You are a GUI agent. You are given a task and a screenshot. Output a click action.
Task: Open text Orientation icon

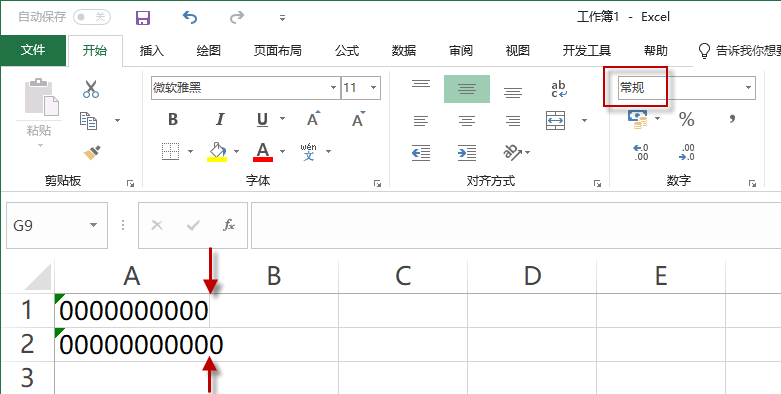(513, 152)
